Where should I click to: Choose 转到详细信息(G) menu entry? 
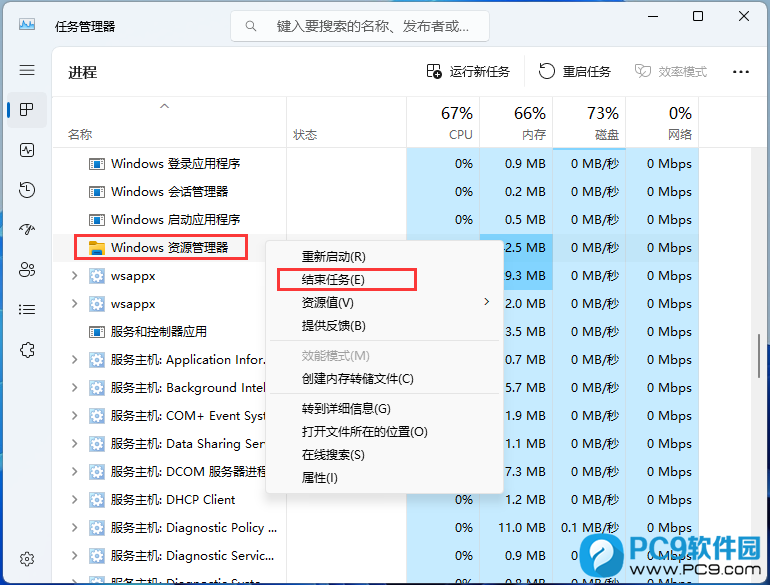pos(346,409)
